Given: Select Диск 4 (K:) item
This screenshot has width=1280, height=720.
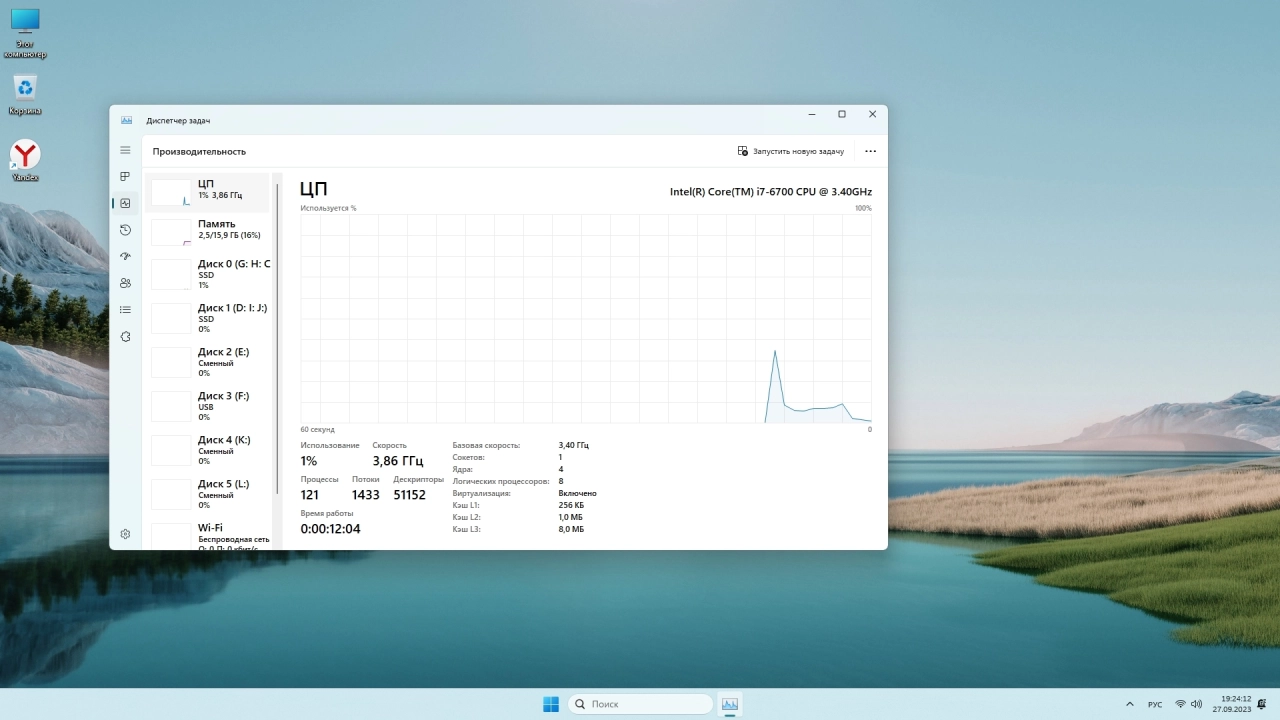Looking at the screenshot, I should 208,450.
